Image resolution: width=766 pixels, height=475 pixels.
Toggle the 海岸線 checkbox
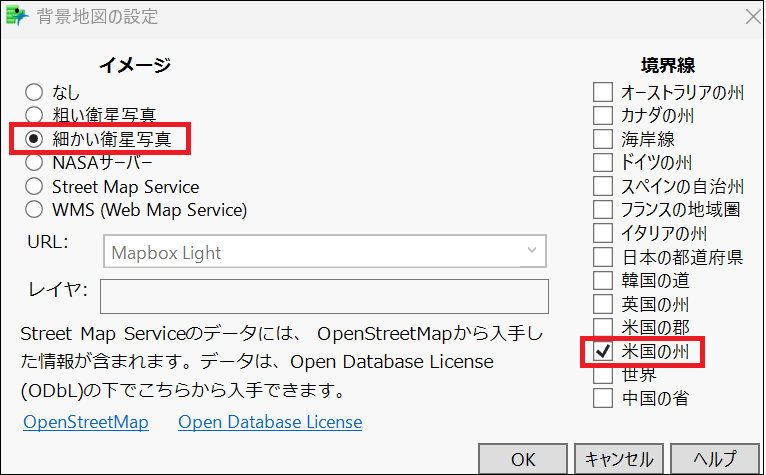click(602, 139)
